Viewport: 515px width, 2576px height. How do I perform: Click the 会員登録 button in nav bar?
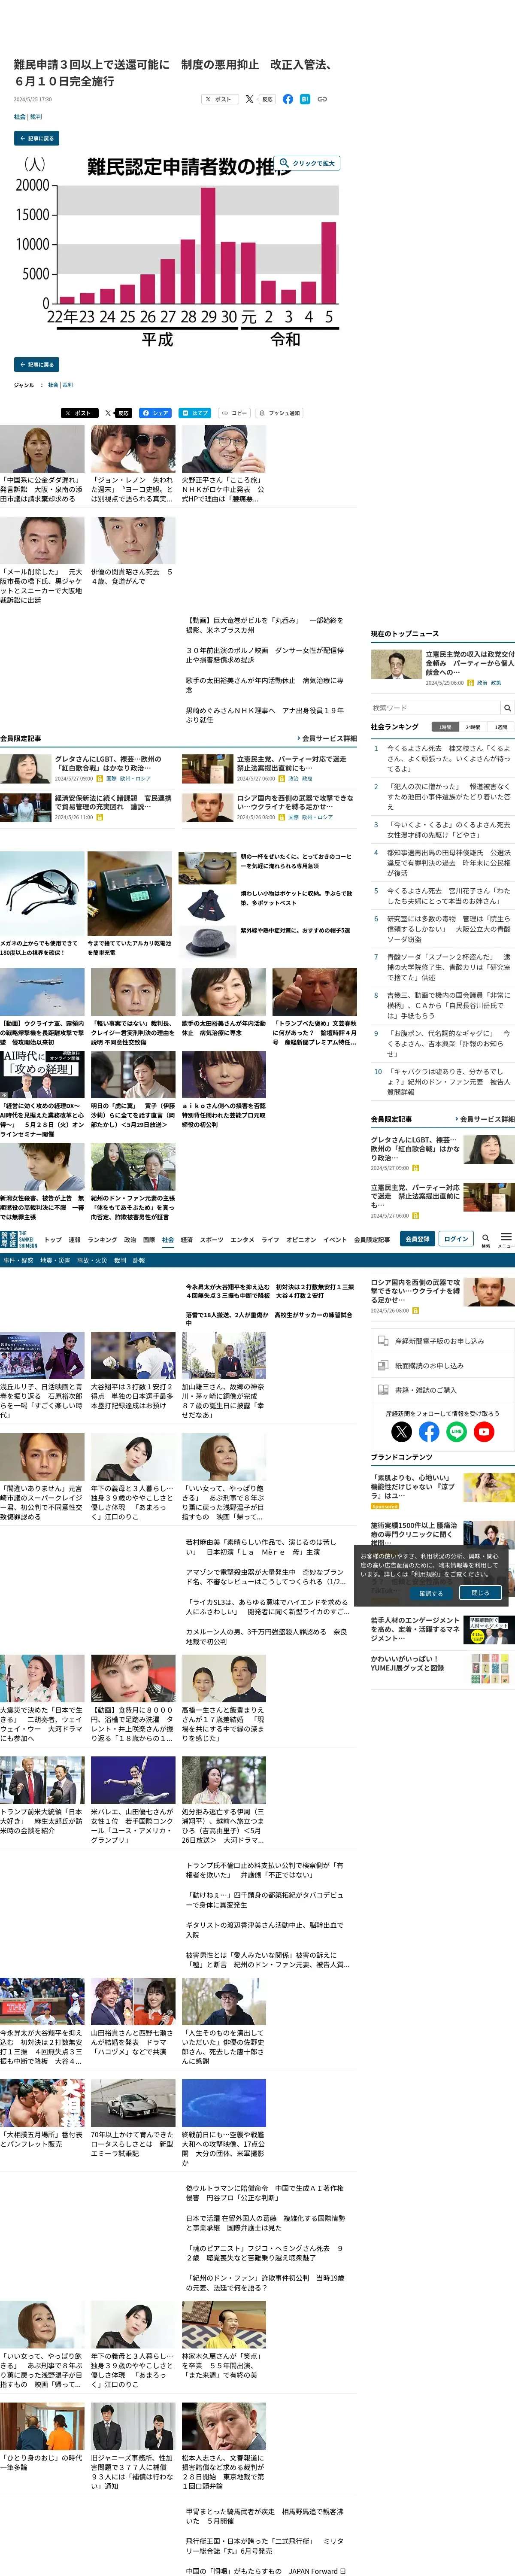point(417,1239)
